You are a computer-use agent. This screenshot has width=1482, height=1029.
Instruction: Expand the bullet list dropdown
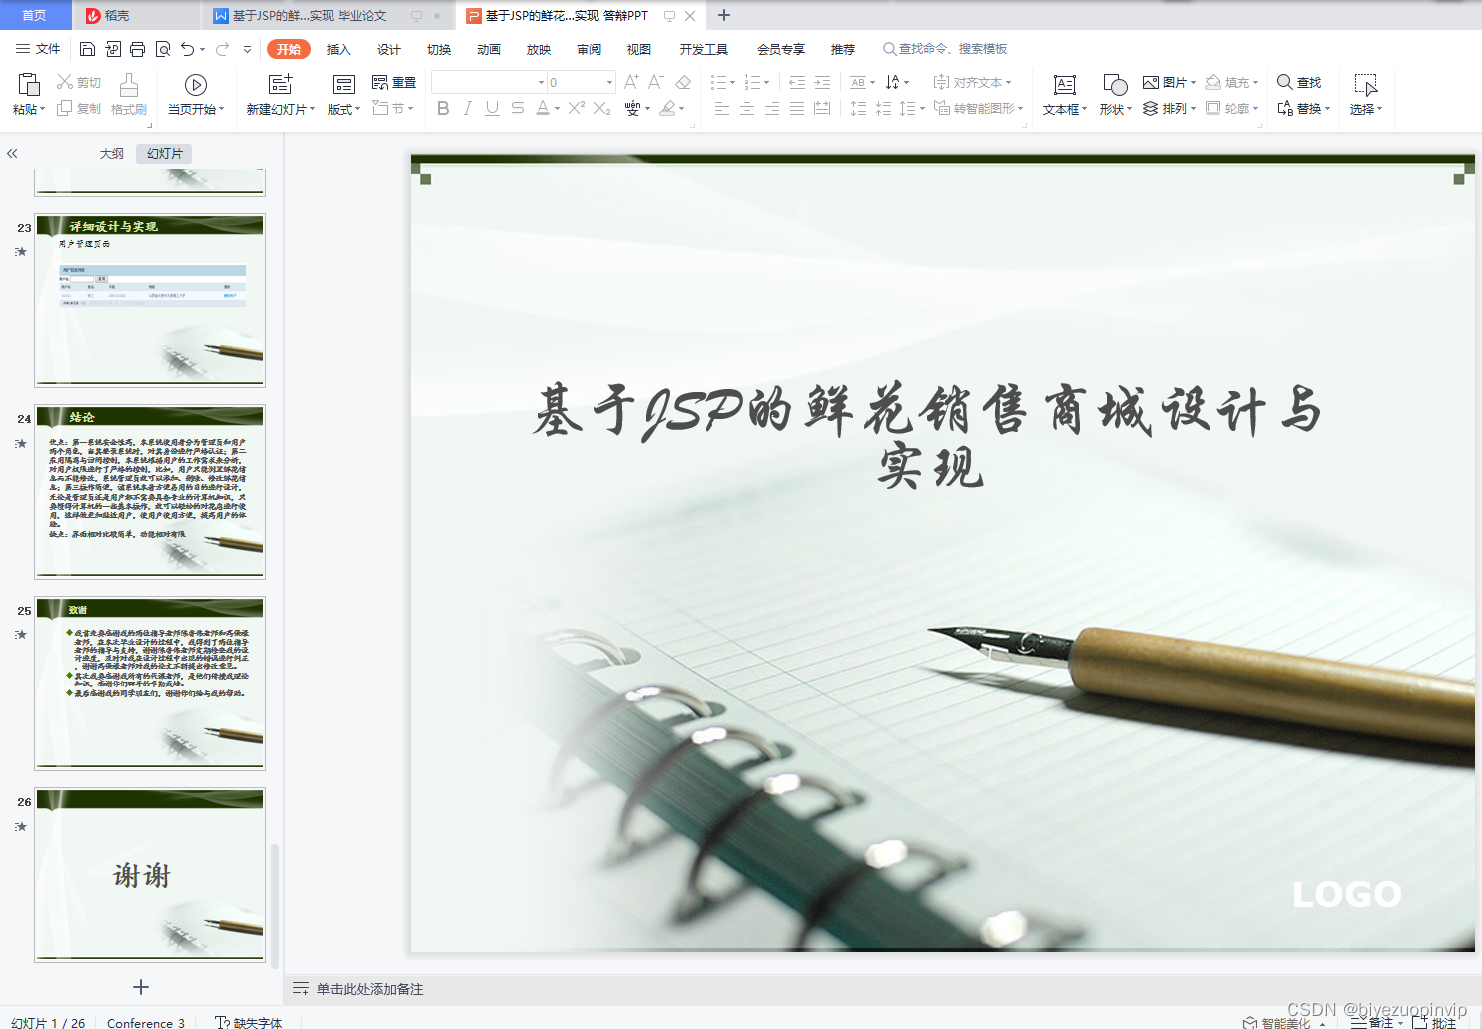pyautogui.click(x=733, y=82)
